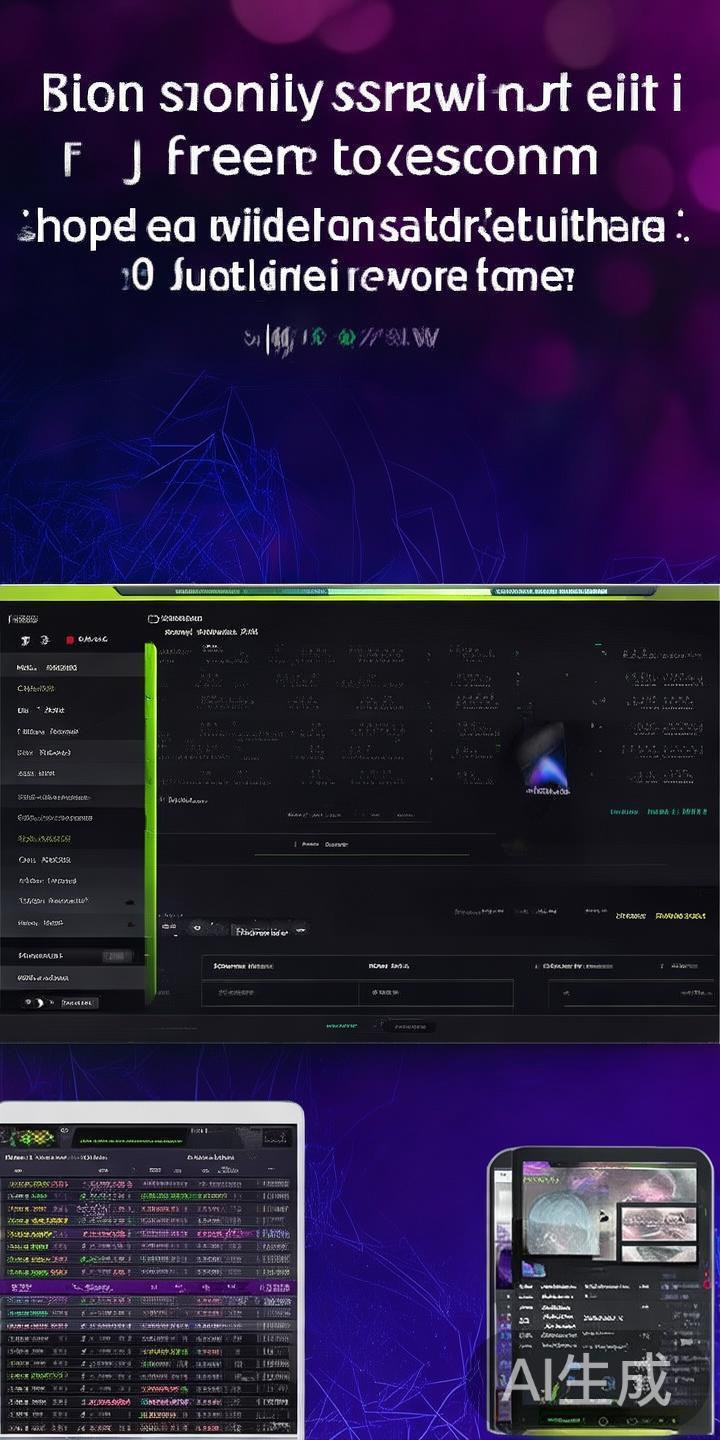
Task: Click the cloud icon in the left sidebar
Action: coord(130,901)
